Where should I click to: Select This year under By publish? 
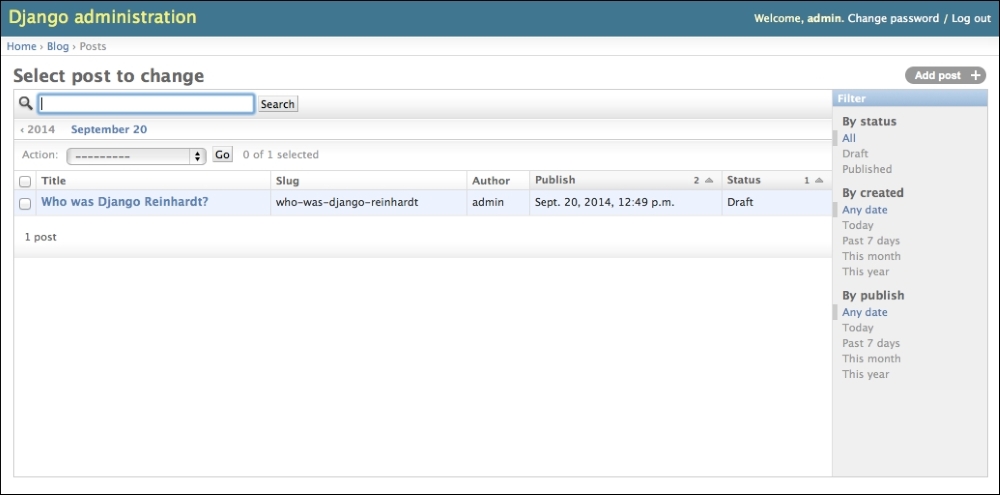tap(865, 374)
